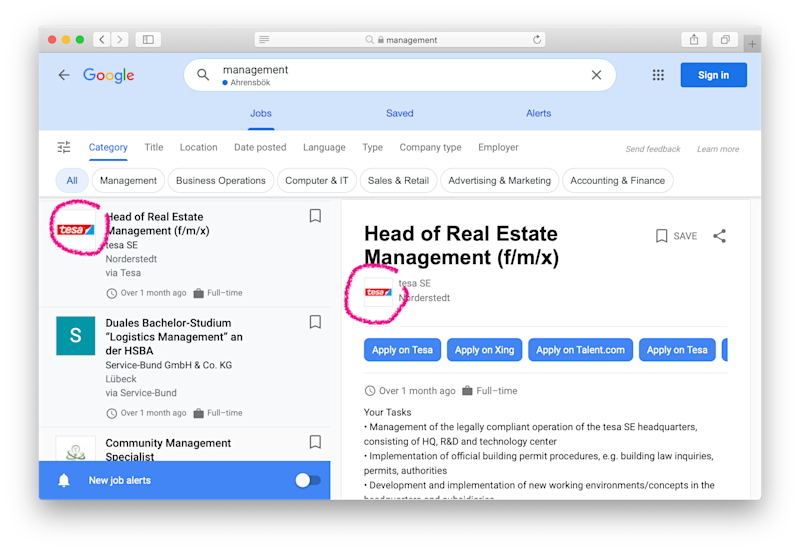The image size is (800, 551).
Task: Click the Learn more link
Action: point(718,149)
